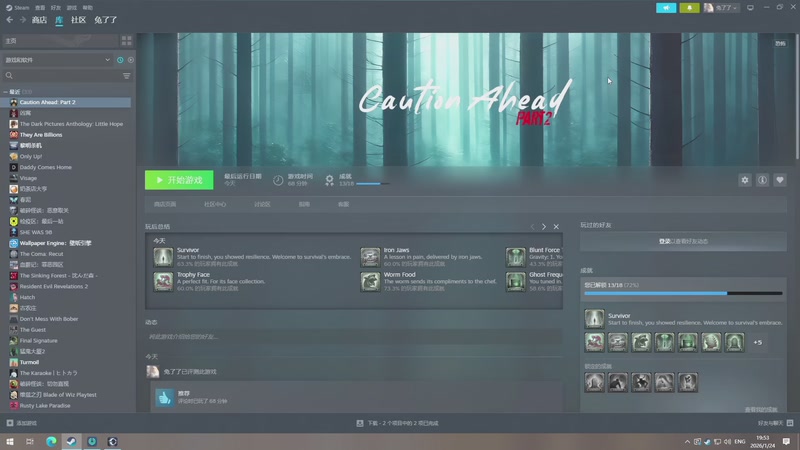Go to the 商店 store tab

[x=39, y=20]
